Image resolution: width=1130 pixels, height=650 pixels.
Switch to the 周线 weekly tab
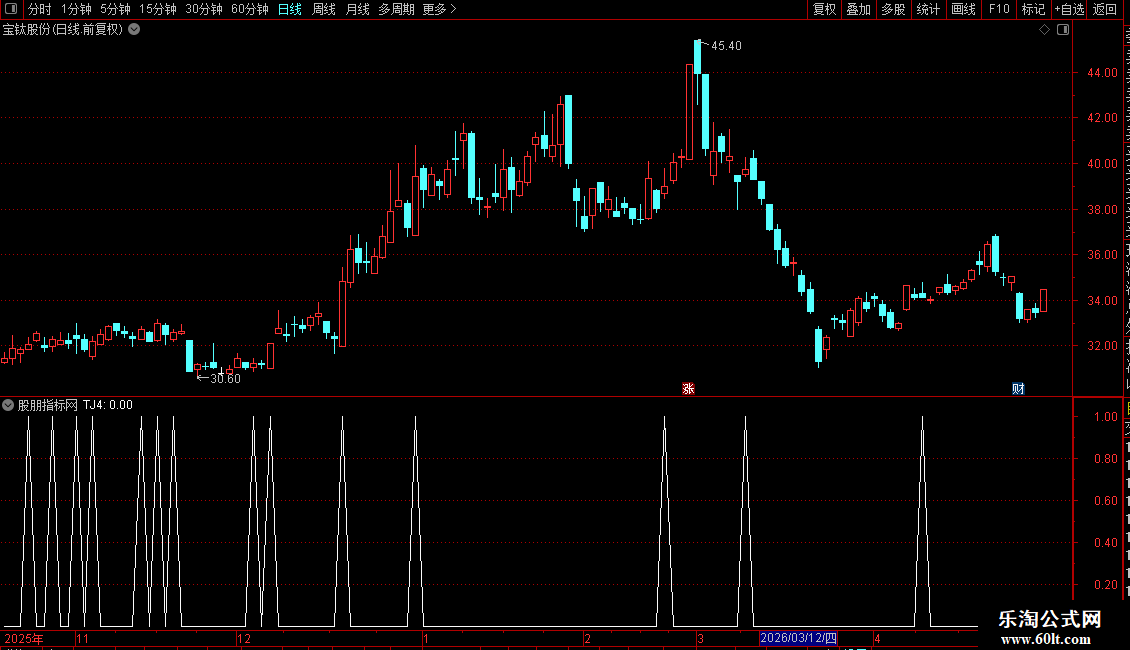(x=324, y=9)
